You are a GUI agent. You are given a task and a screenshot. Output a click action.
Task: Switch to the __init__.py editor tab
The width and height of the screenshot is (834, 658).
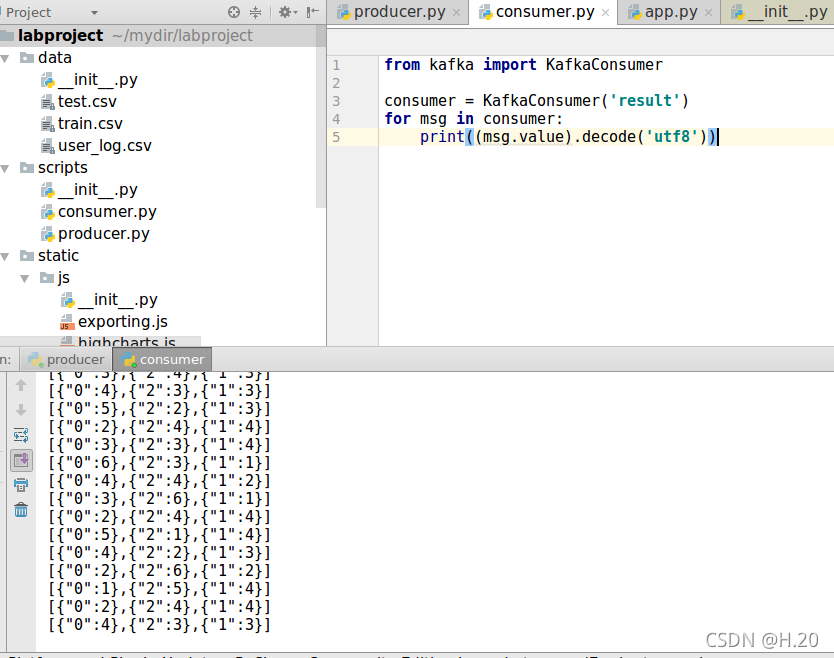780,12
